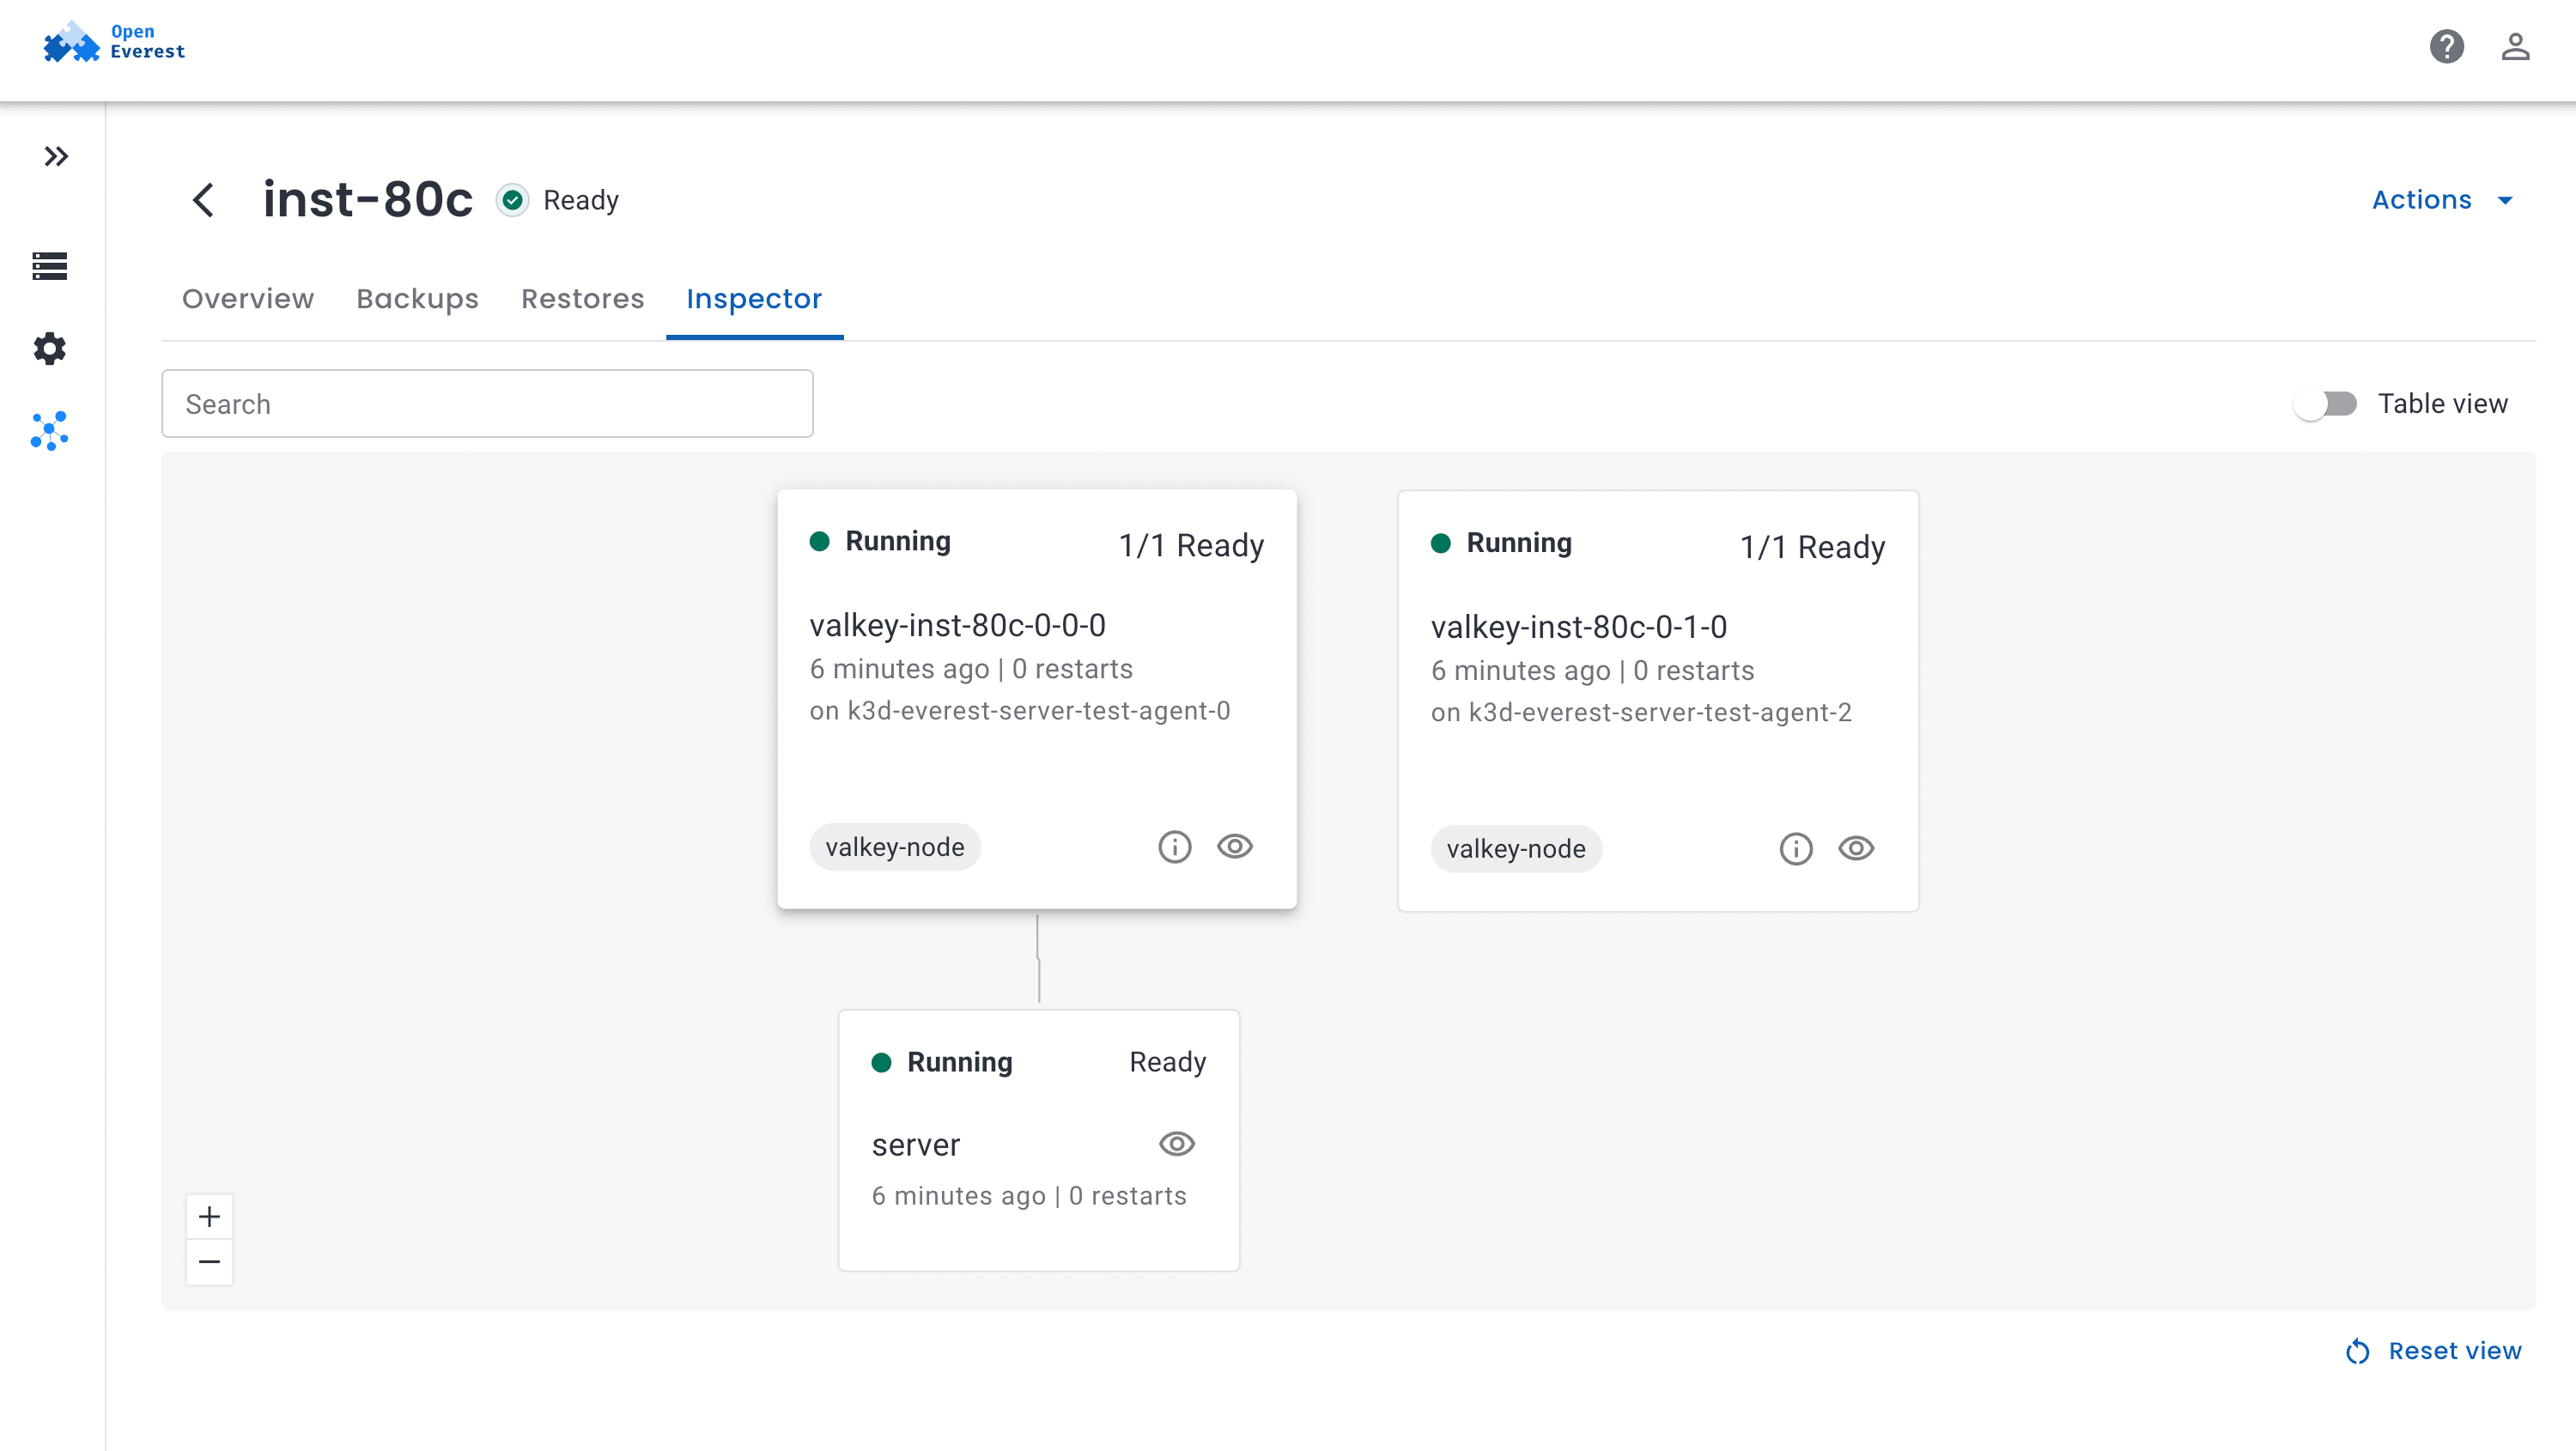Click the green Ready status icon by title
This screenshot has width=2576, height=1451.
tap(512, 200)
